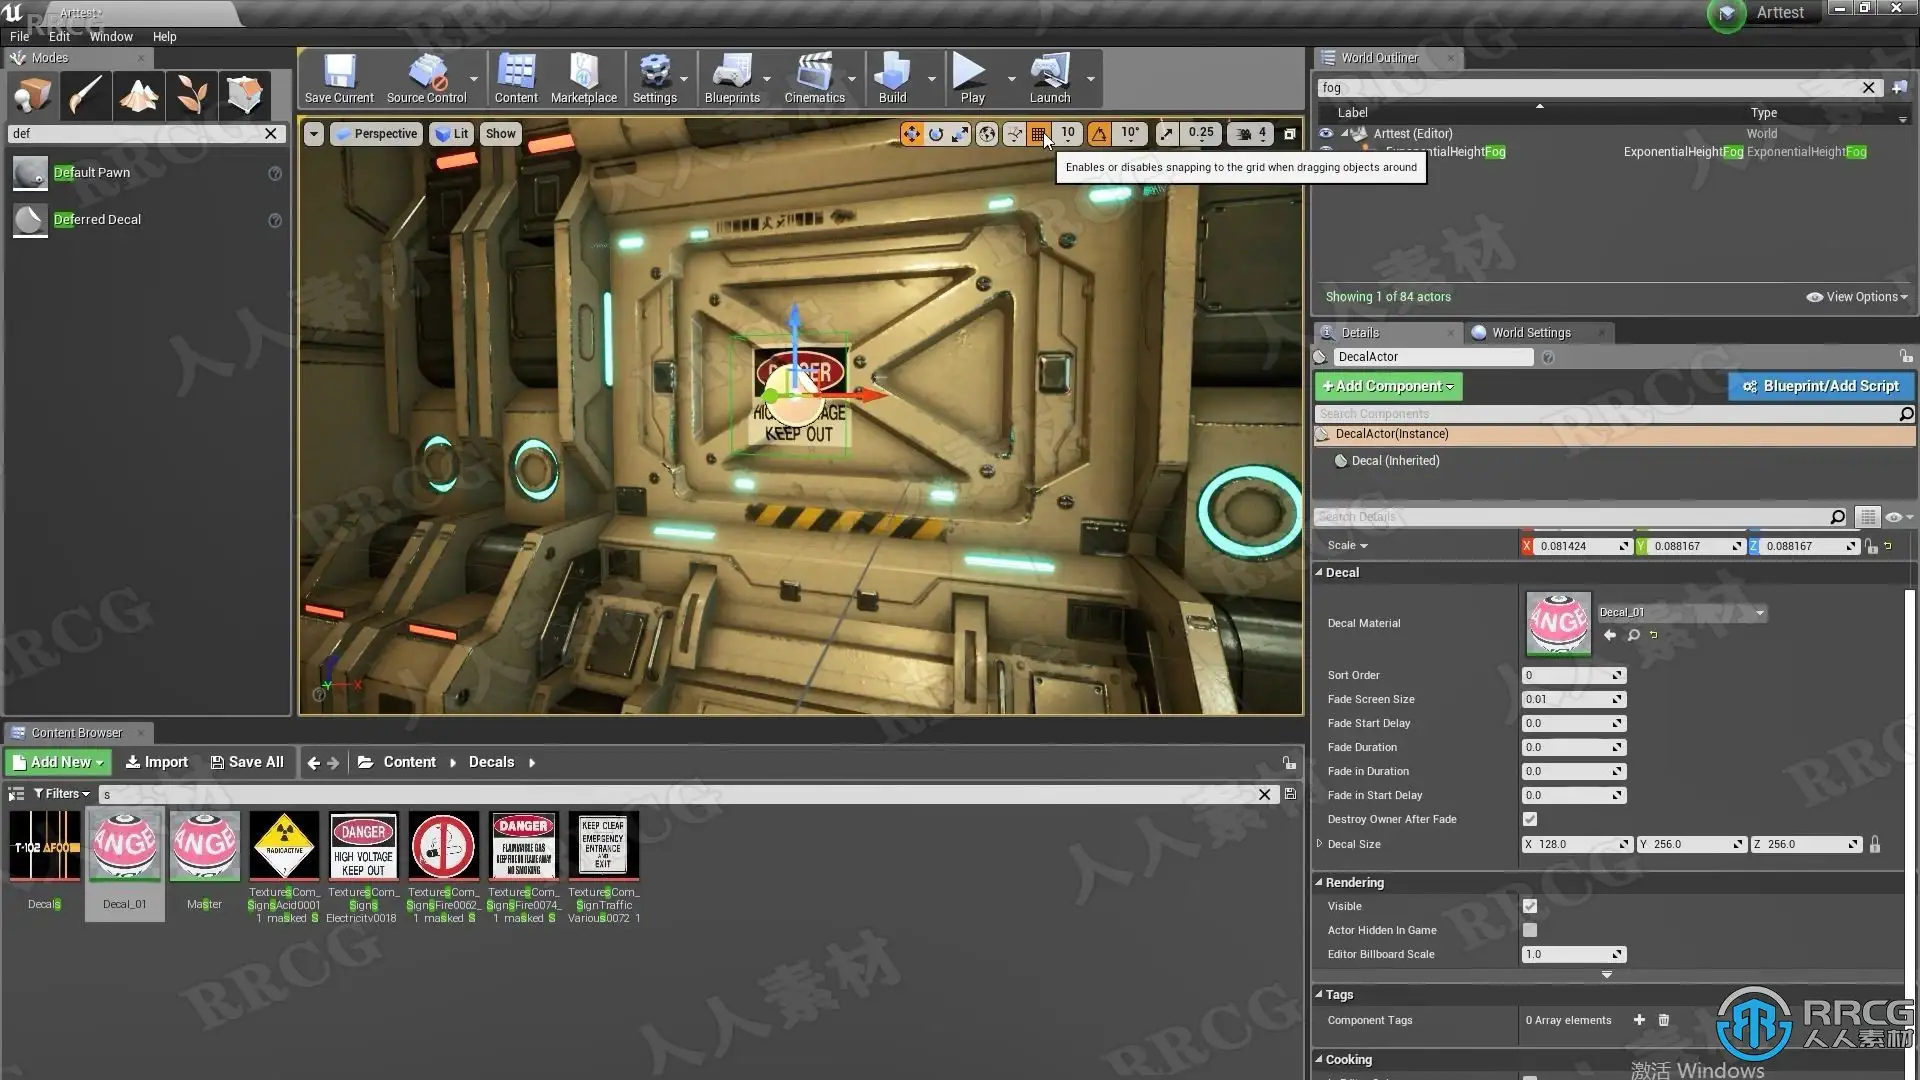Click the Blueprint/Add Script button
Viewport: 1920px width, 1080px height.
point(1820,386)
